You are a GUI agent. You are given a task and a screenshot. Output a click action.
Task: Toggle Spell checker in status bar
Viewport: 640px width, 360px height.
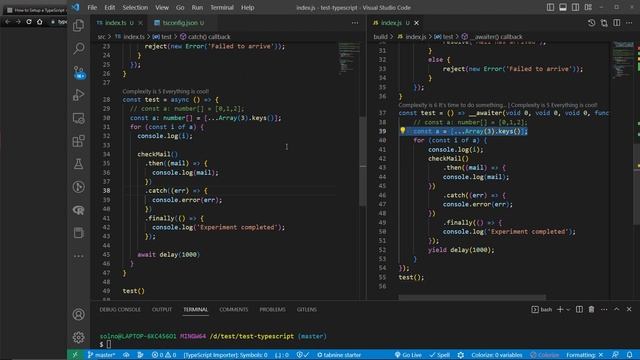pyautogui.click(x=439, y=355)
